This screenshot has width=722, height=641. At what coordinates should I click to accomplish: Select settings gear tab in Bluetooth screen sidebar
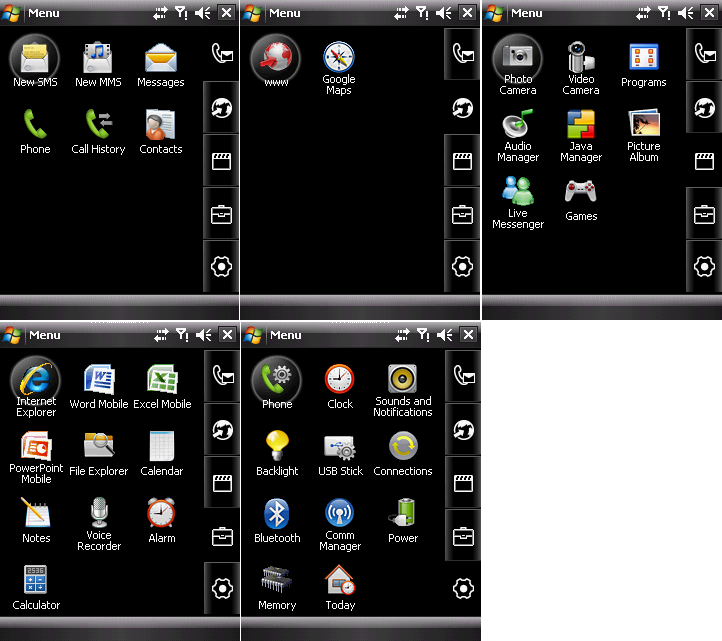coord(463,588)
